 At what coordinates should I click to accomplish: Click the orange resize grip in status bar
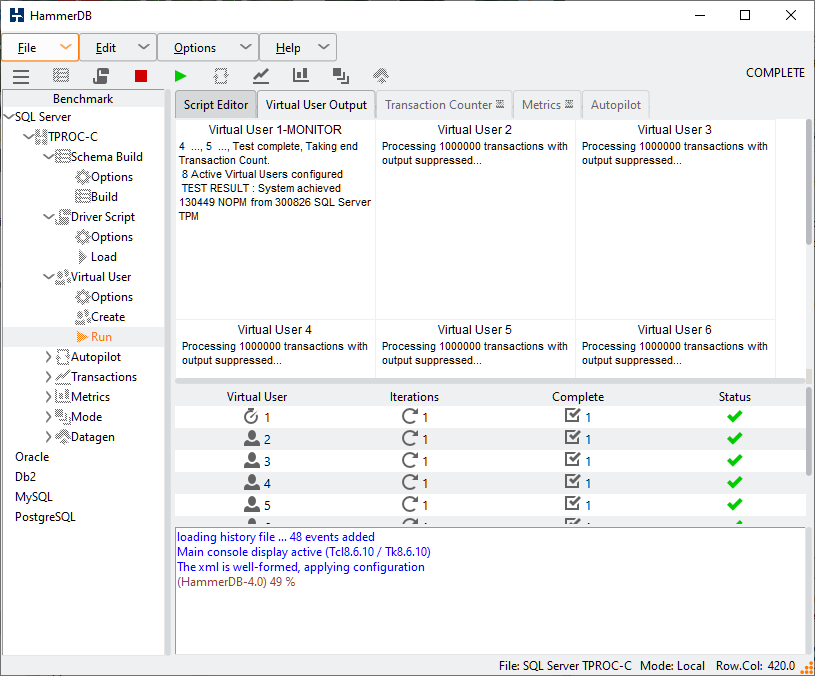coord(808,668)
